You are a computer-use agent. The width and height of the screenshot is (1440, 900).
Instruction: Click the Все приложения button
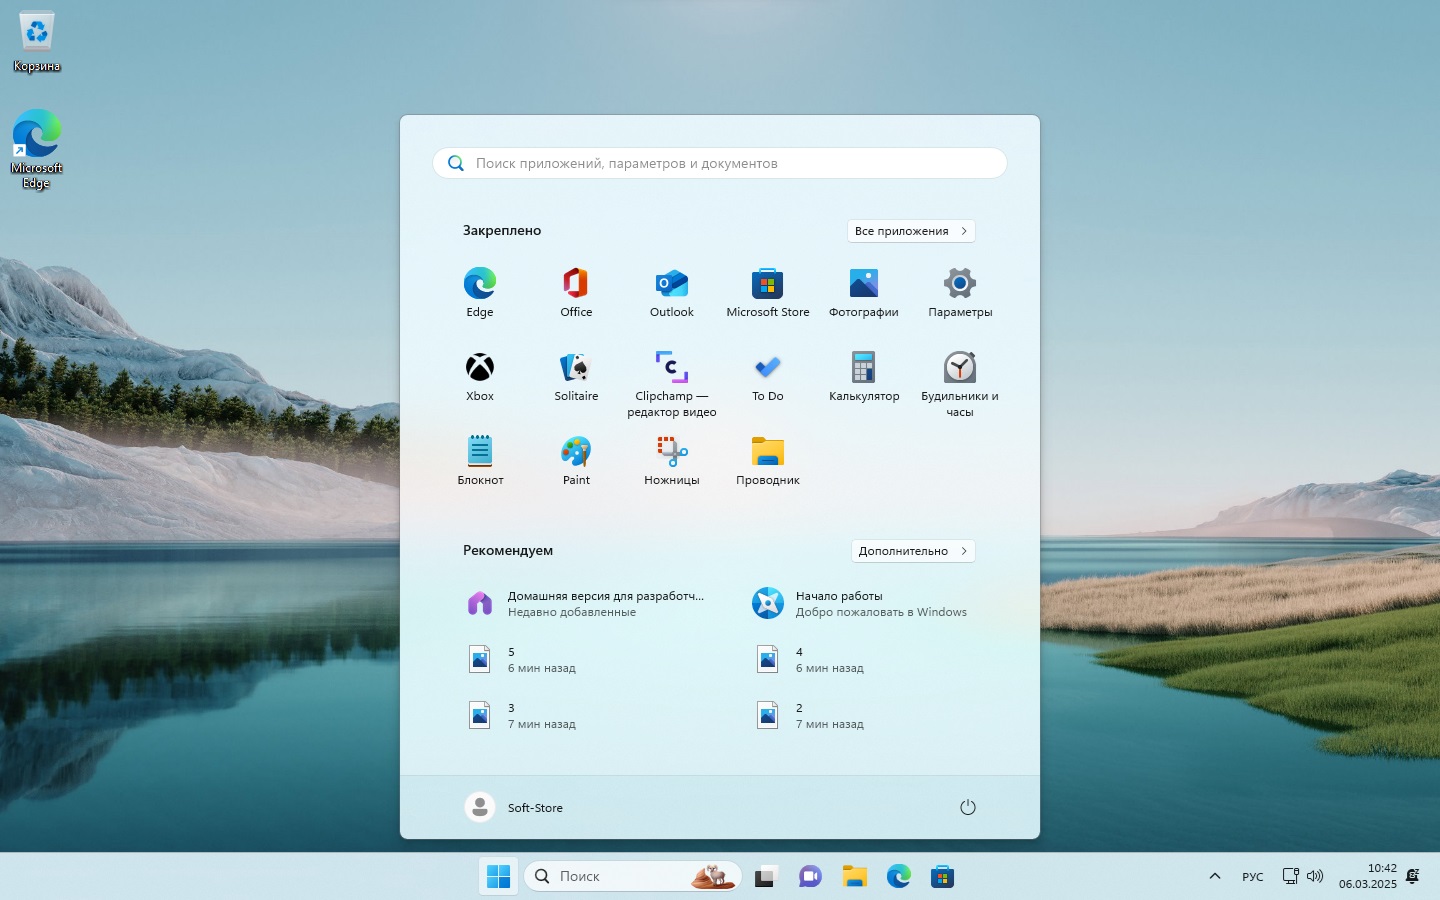click(911, 231)
